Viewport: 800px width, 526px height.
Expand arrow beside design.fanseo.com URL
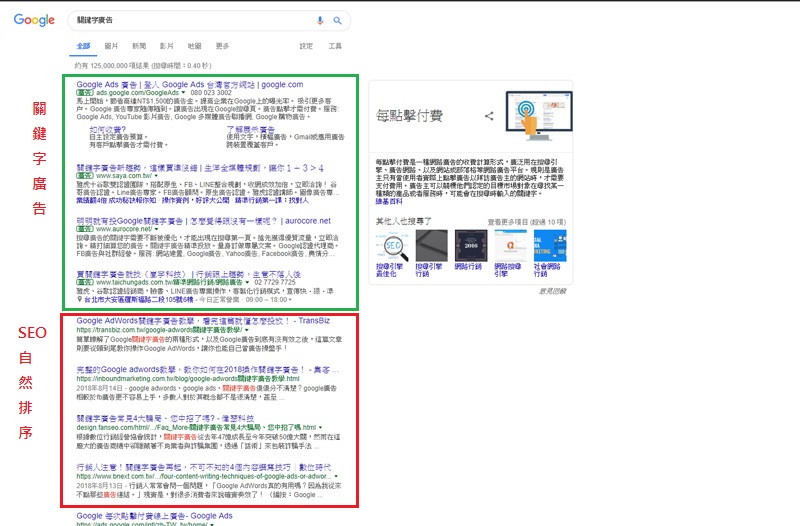[320, 428]
